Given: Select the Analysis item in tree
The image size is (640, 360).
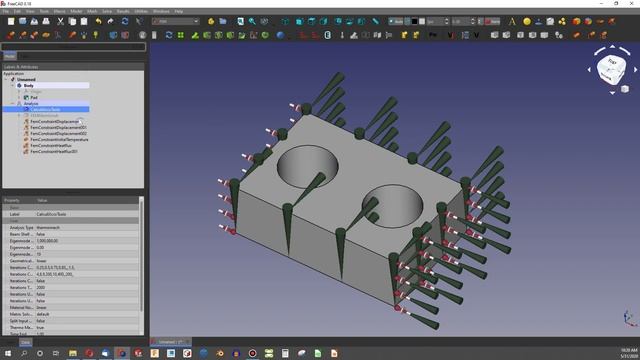Looking at the screenshot, I should click(31, 104).
